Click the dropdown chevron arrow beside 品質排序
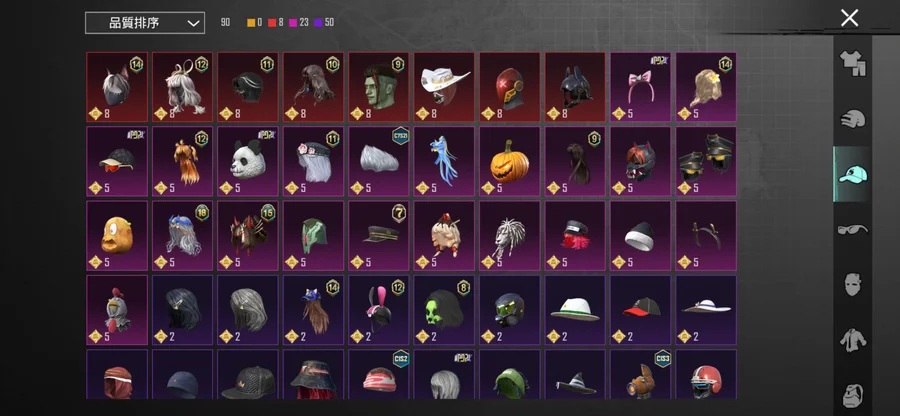Image resolution: width=900 pixels, height=416 pixels. click(x=193, y=24)
